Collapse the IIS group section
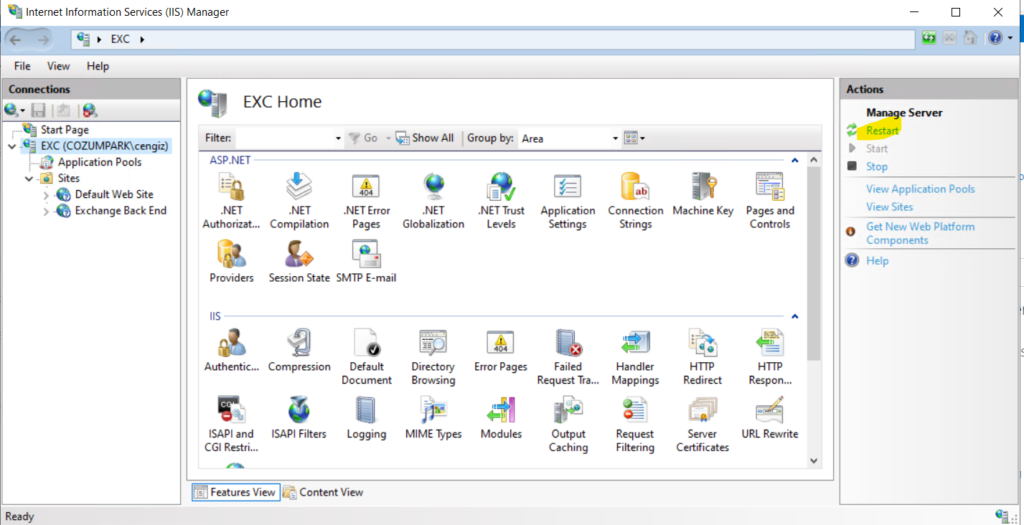The image size is (1024, 525). click(x=795, y=317)
